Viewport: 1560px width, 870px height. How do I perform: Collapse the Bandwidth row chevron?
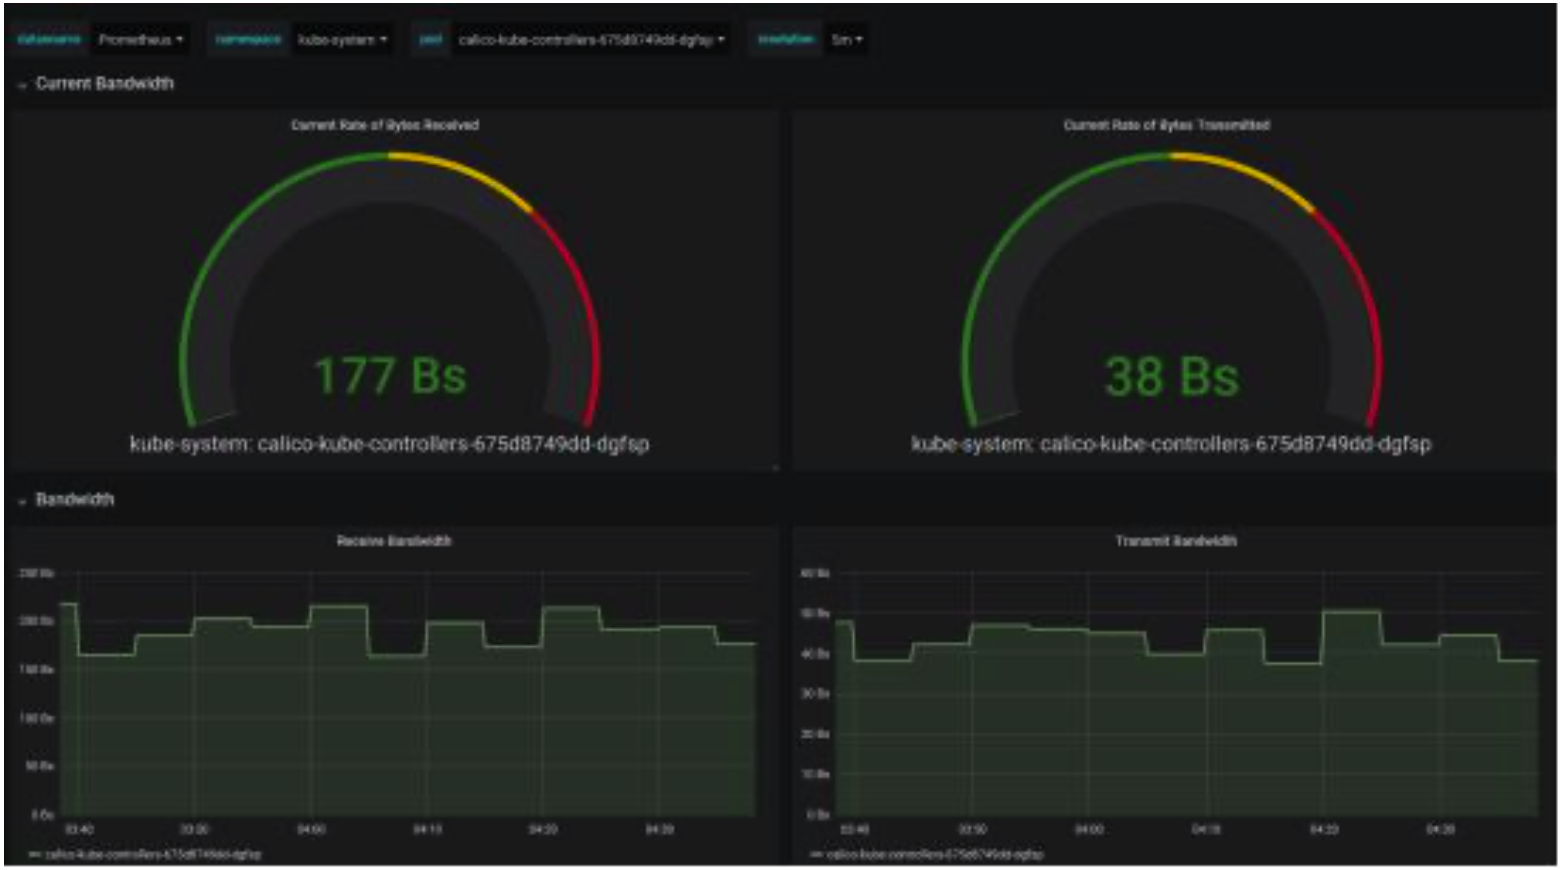click(22, 501)
